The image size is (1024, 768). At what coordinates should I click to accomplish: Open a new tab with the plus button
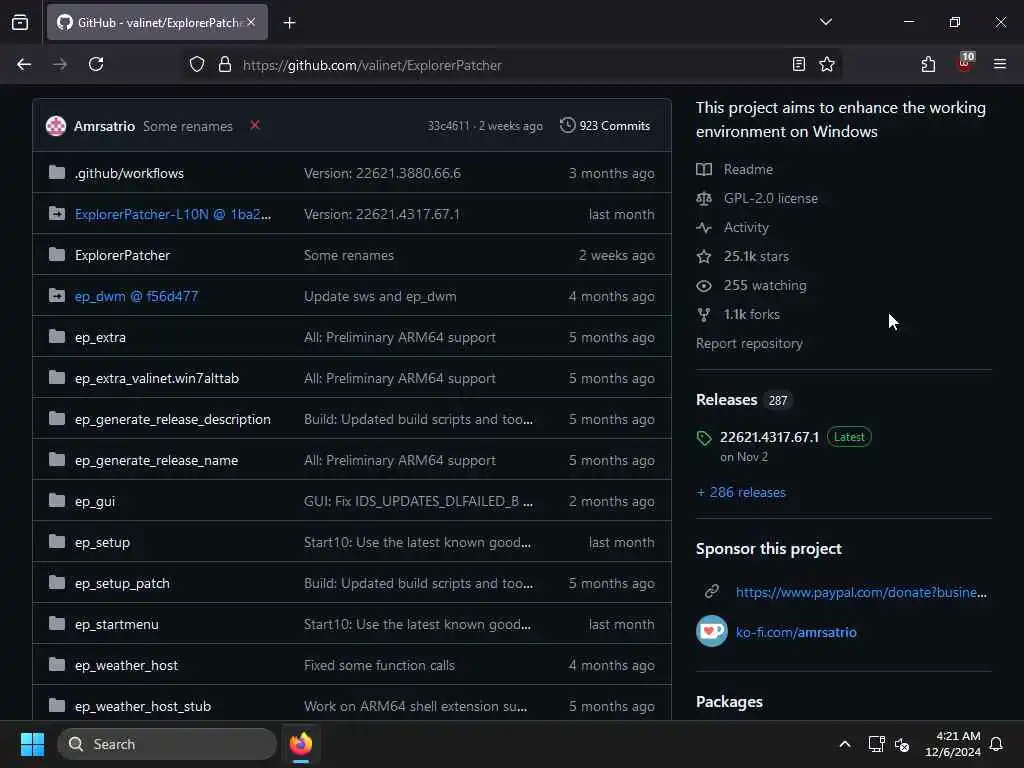(289, 23)
